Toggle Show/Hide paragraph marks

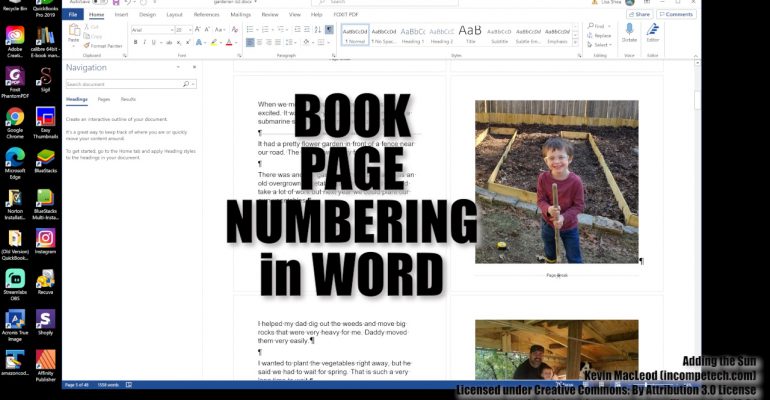tap(329, 30)
